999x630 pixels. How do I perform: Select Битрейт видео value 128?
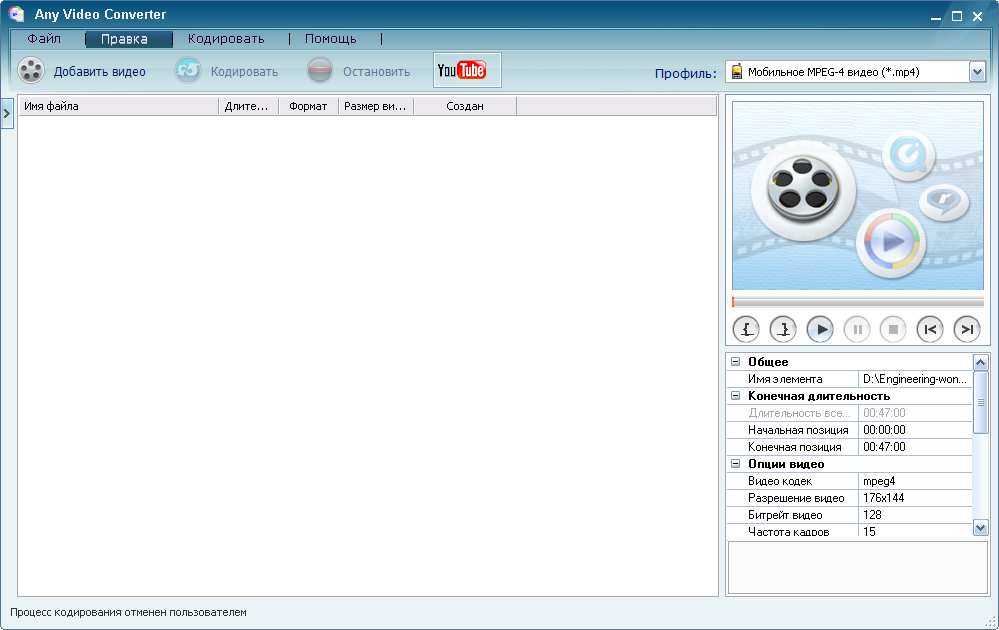[915, 514]
